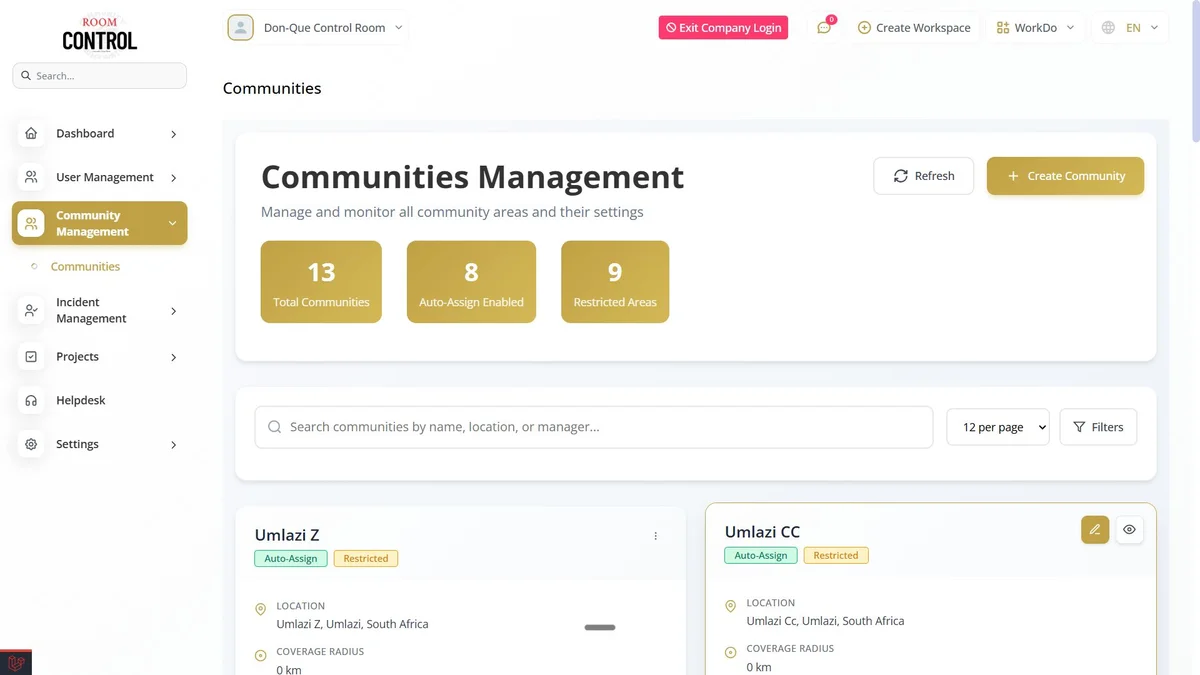This screenshot has height=675, width=1200.
Task: Click the Incident Management icon
Action: click(31, 310)
